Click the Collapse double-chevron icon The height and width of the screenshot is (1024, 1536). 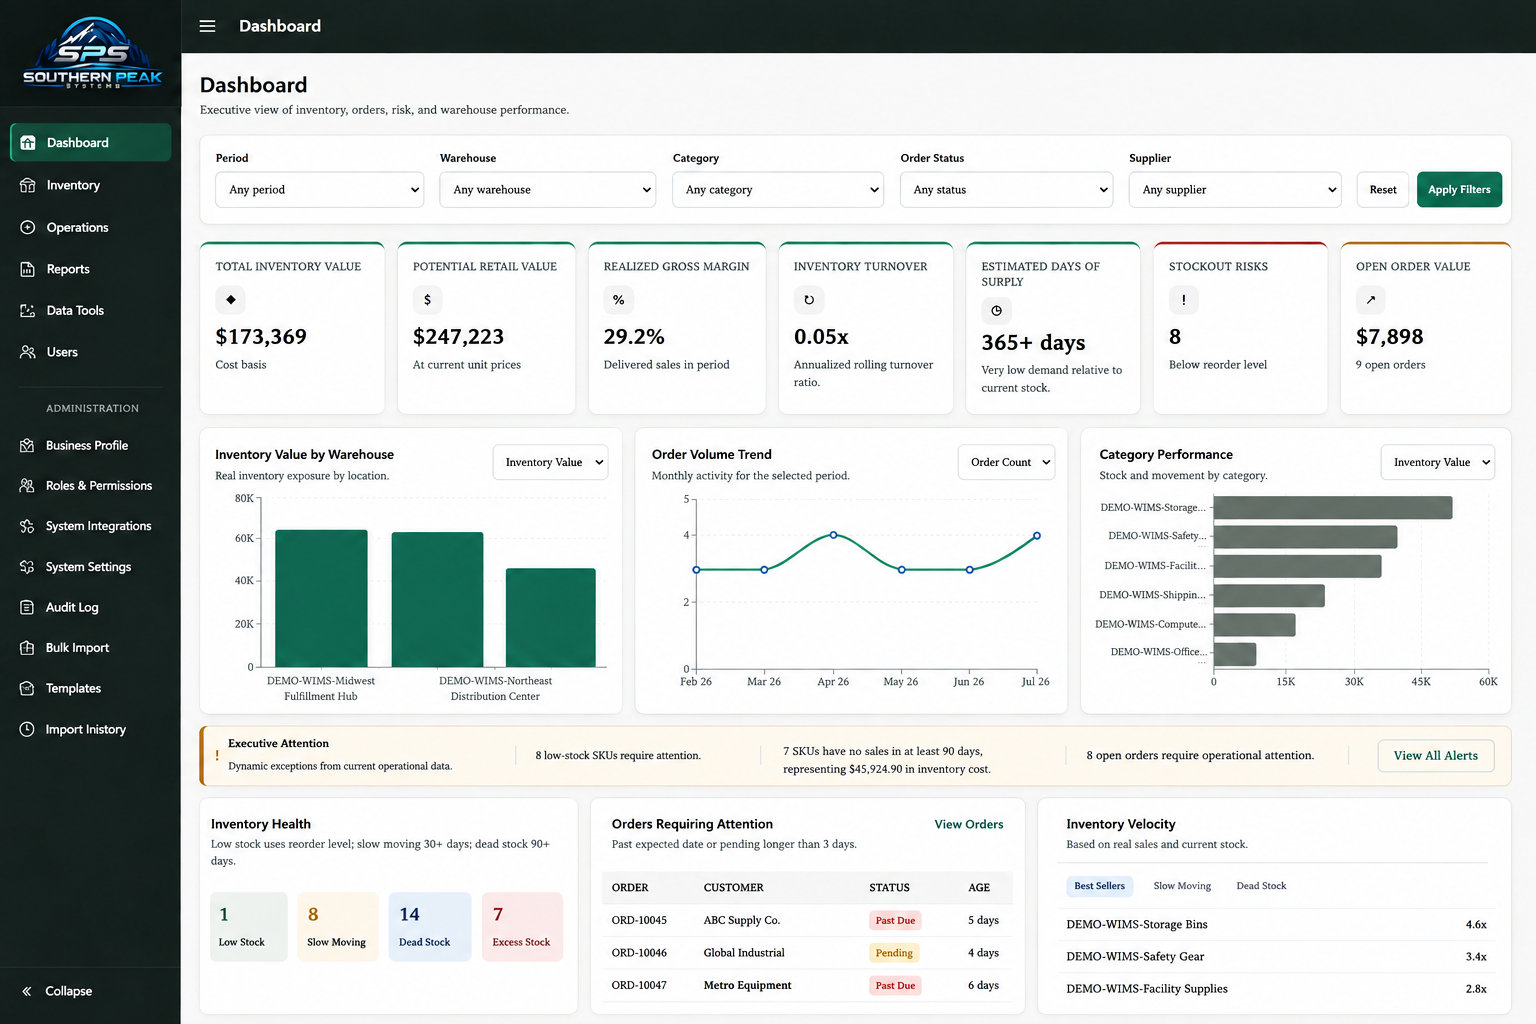coord(27,991)
